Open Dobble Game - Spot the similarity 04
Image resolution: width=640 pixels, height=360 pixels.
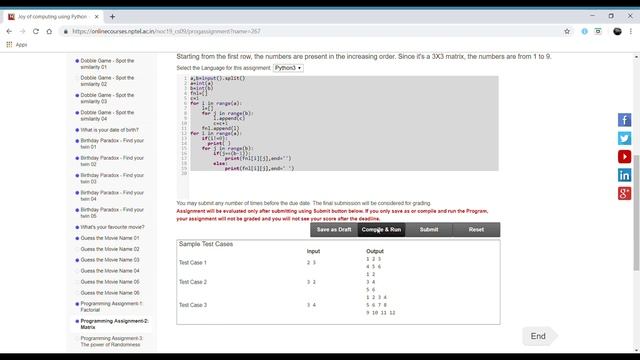pos(107,116)
